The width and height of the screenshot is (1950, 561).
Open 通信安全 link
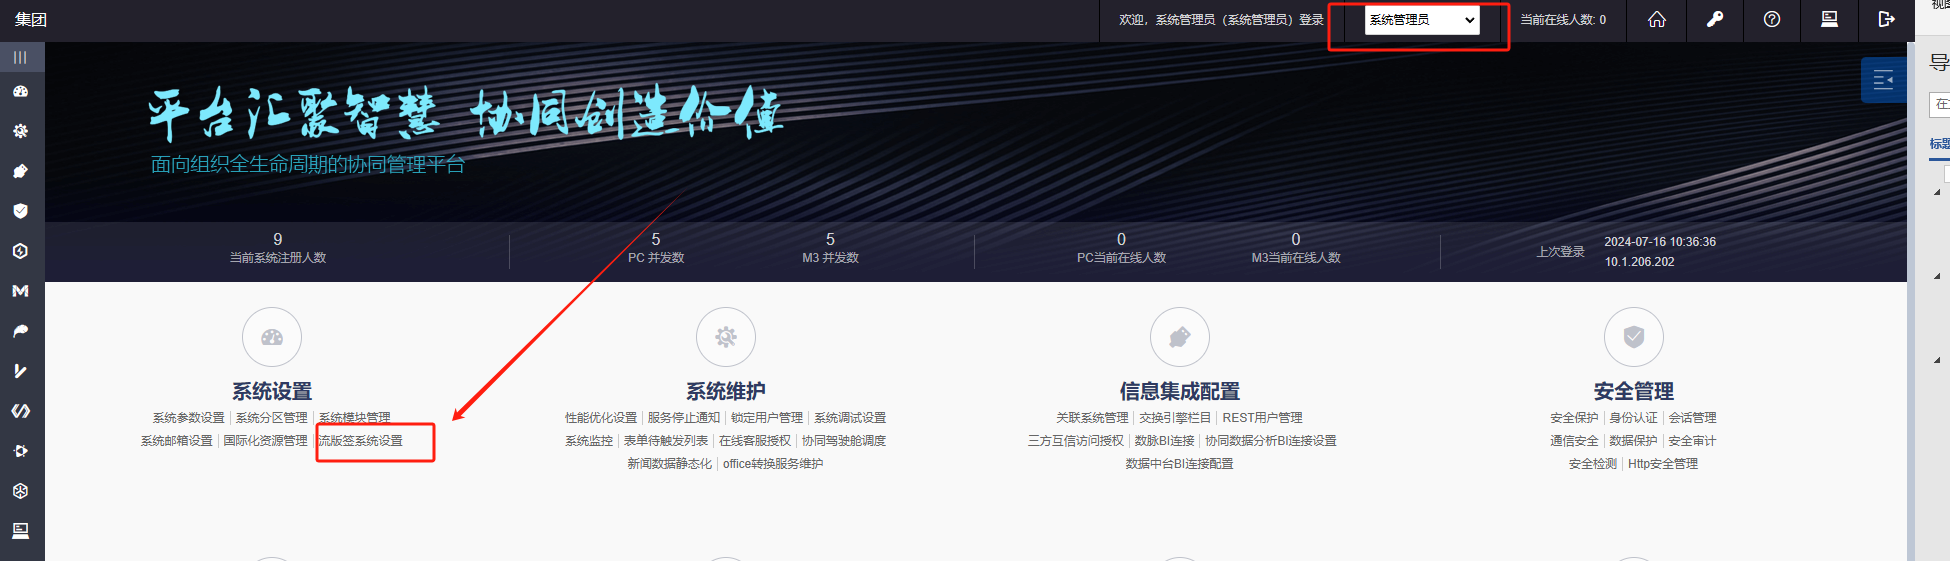(x=1574, y=441)
